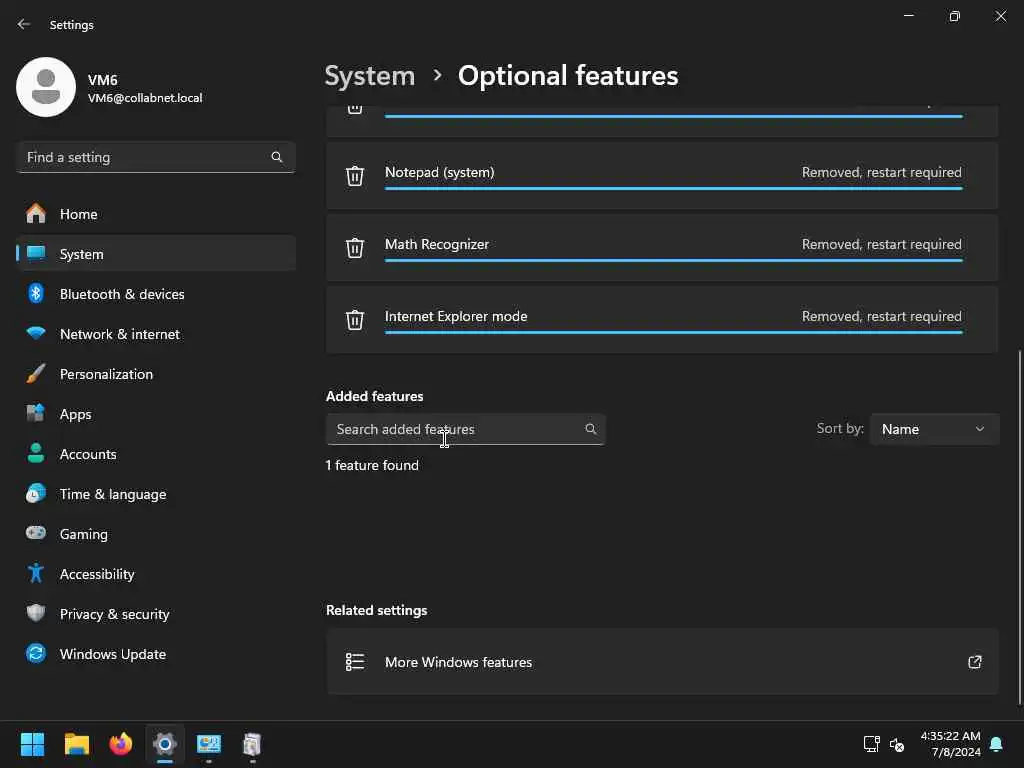Open More Windows features

(x=662, y=662)
